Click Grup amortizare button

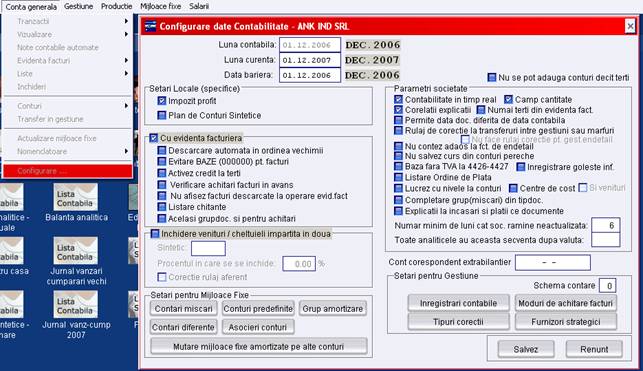(333, 309)
